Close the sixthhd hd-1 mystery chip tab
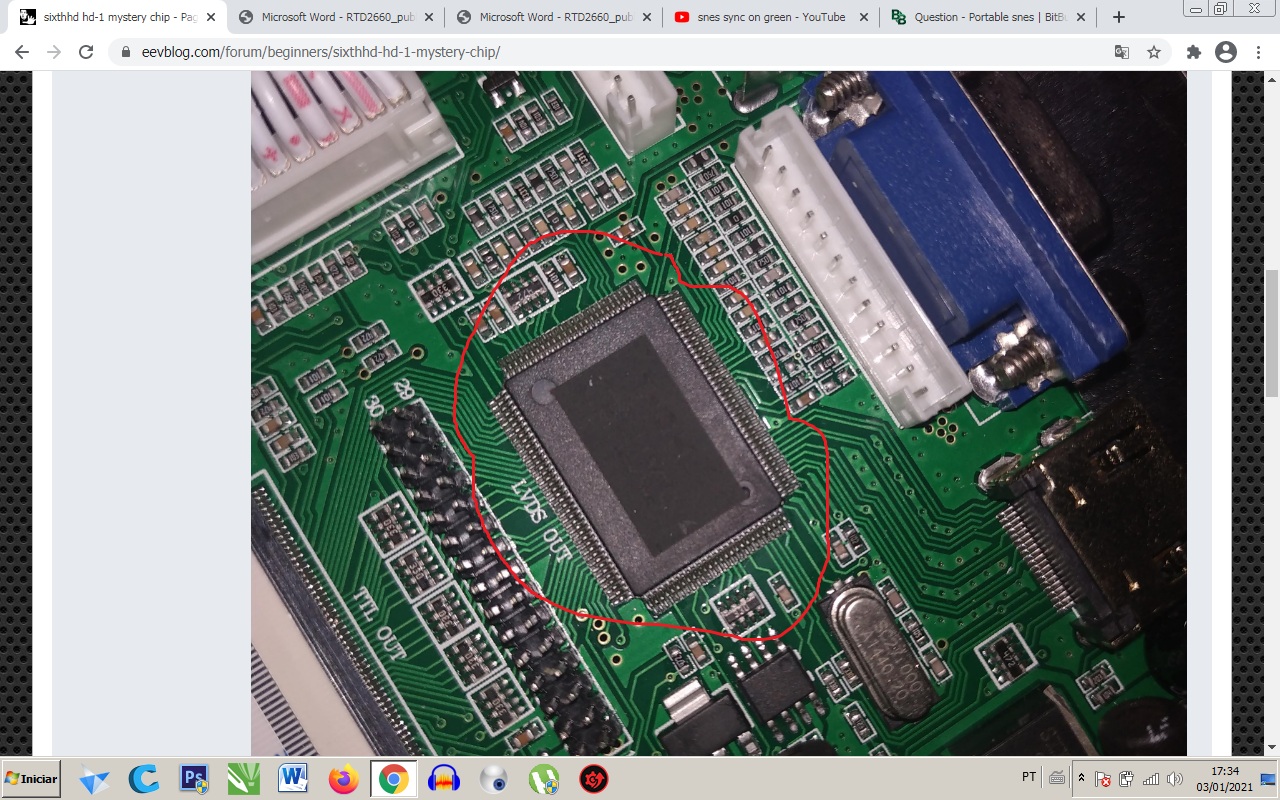1280x800 pixels. tap(210, 17)
